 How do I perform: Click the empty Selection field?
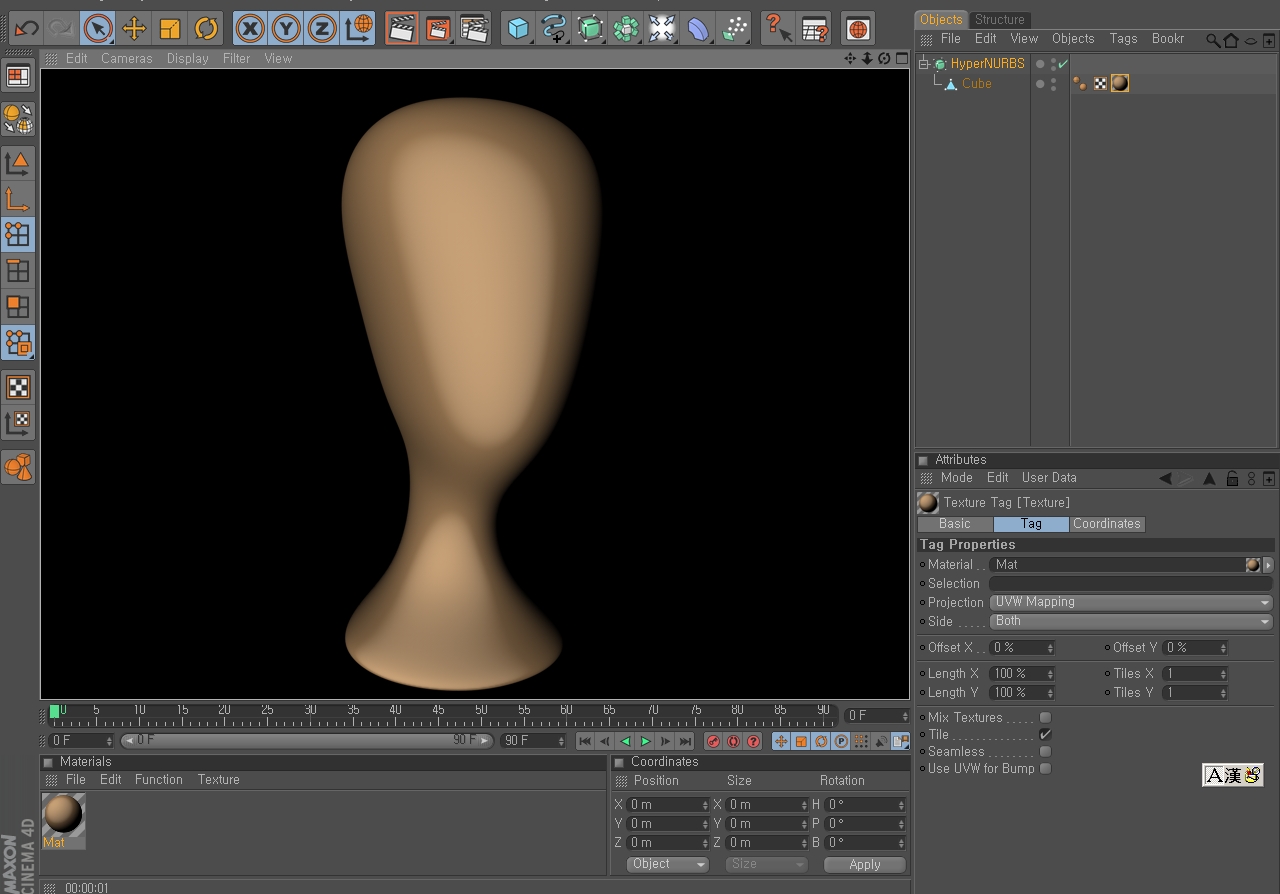pos(1131,584)
